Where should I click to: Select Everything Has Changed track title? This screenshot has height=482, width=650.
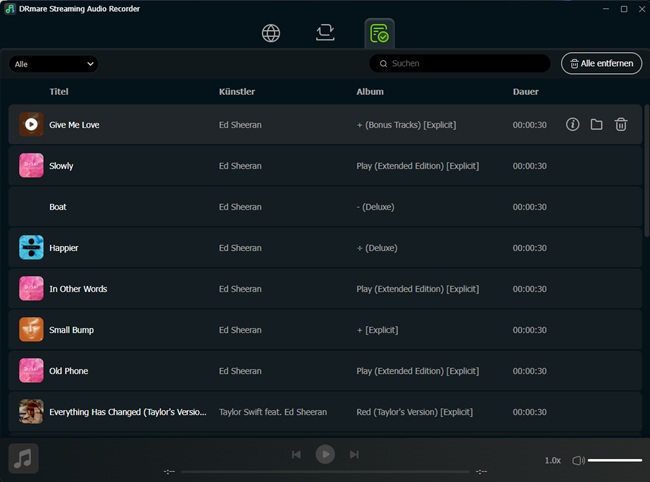[x=128, y=412]
